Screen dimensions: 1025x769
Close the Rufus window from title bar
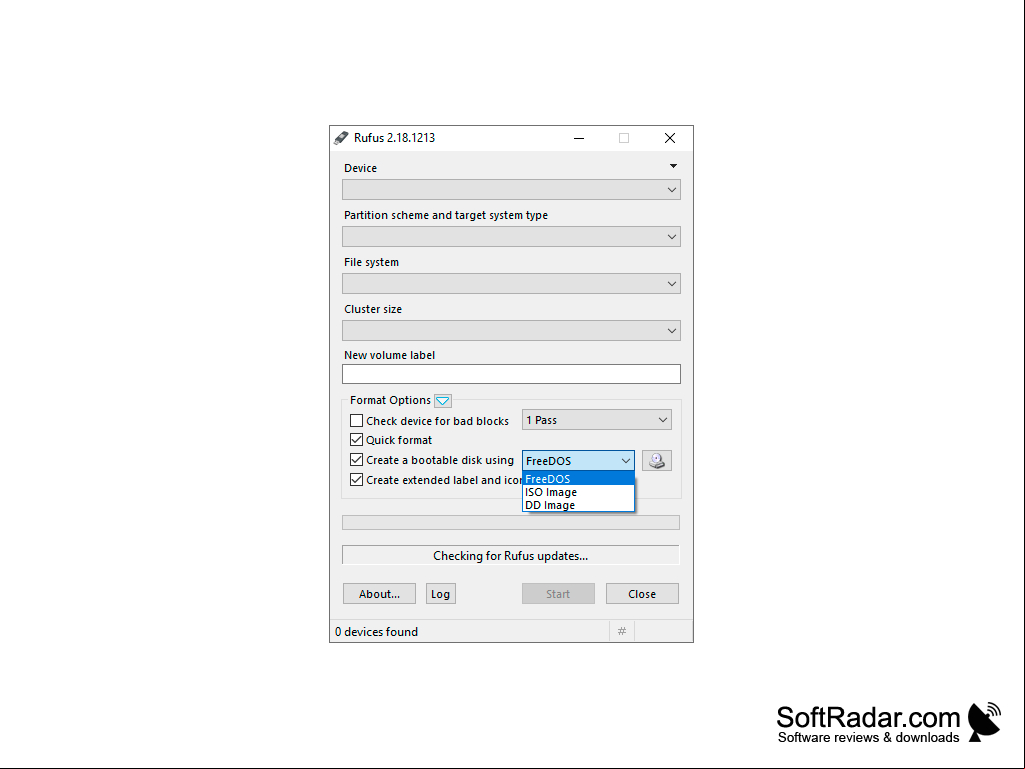click(x=670, y=138)
